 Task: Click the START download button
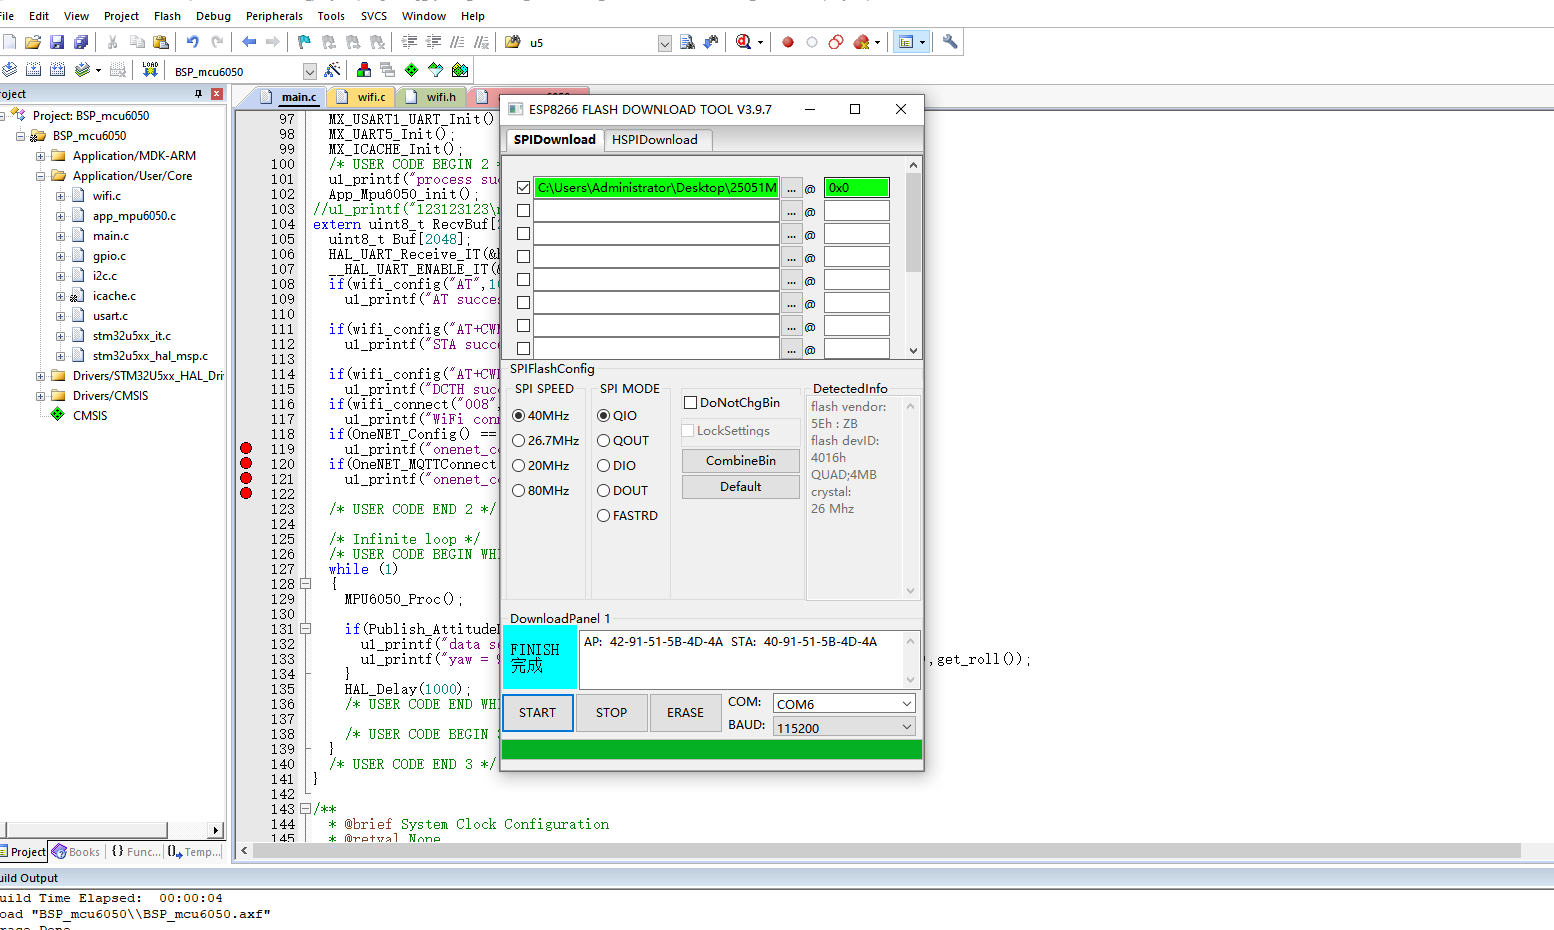[538, 713]
